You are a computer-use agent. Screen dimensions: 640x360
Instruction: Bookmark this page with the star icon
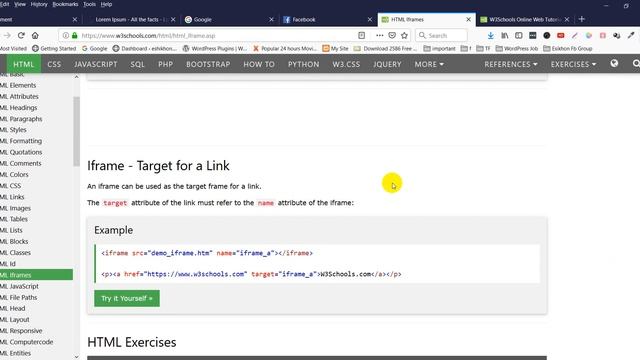(x=404, y=36)
